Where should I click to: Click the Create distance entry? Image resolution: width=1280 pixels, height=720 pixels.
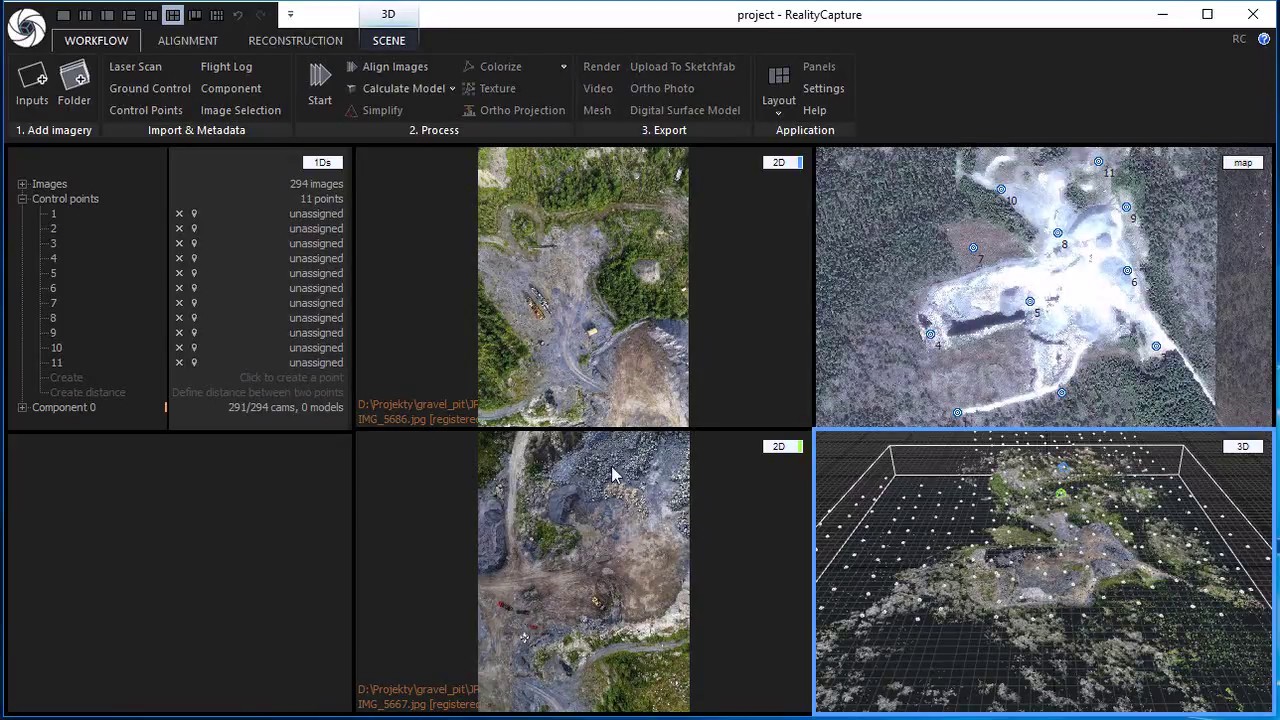[88, 392]
